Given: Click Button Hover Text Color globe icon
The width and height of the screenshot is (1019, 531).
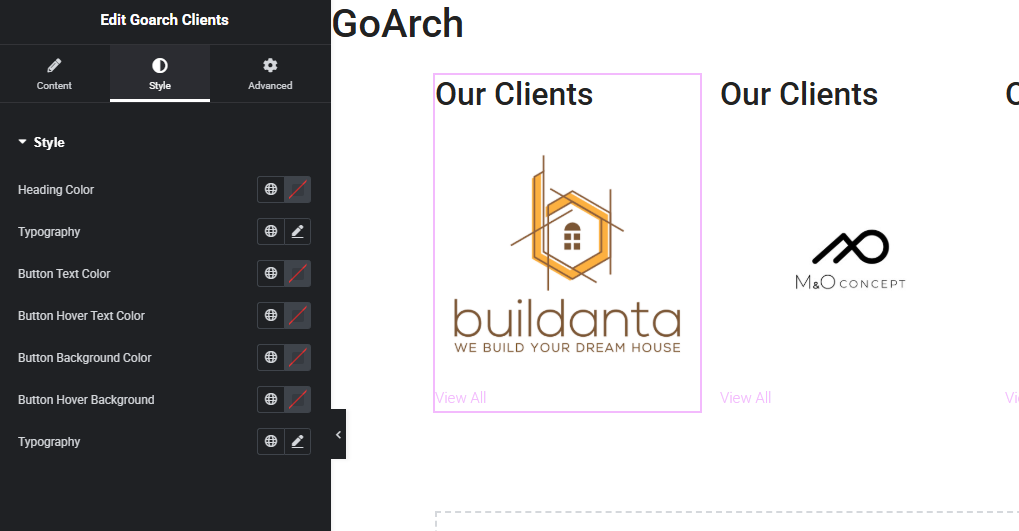Looking at the screenshot, I should click(271, 315).
